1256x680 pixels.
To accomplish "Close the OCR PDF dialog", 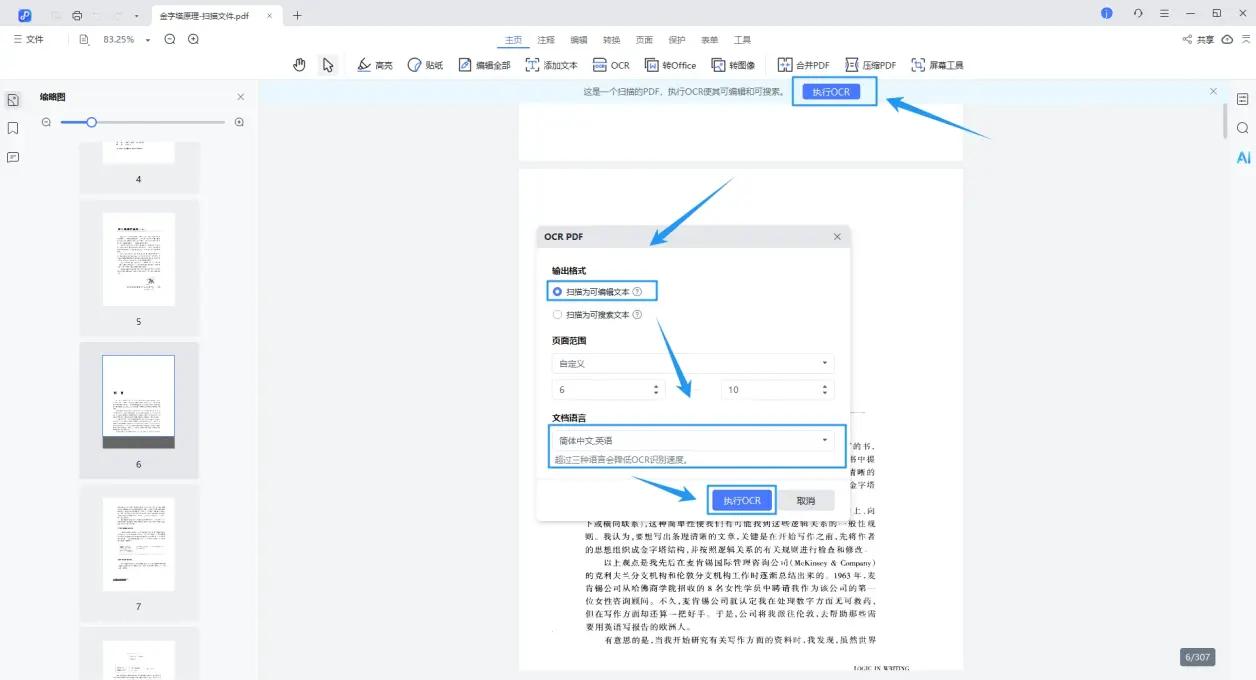I will pyautogui.click(x=837, y=237).
